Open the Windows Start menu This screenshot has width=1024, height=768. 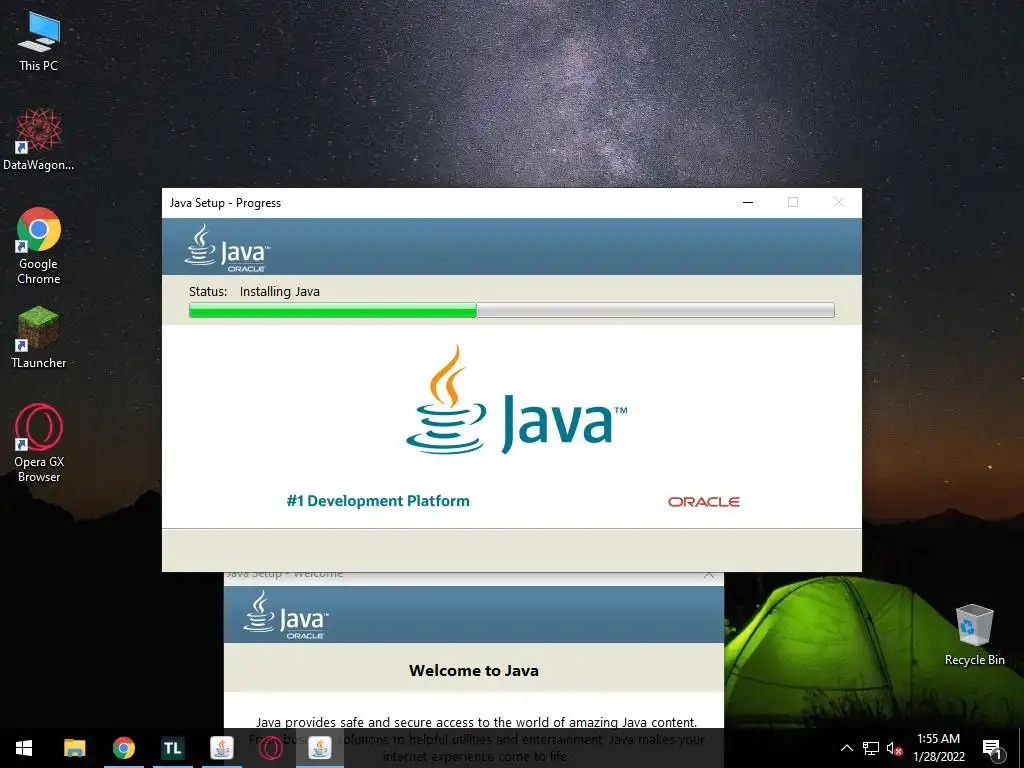click(x=24, y=748)
